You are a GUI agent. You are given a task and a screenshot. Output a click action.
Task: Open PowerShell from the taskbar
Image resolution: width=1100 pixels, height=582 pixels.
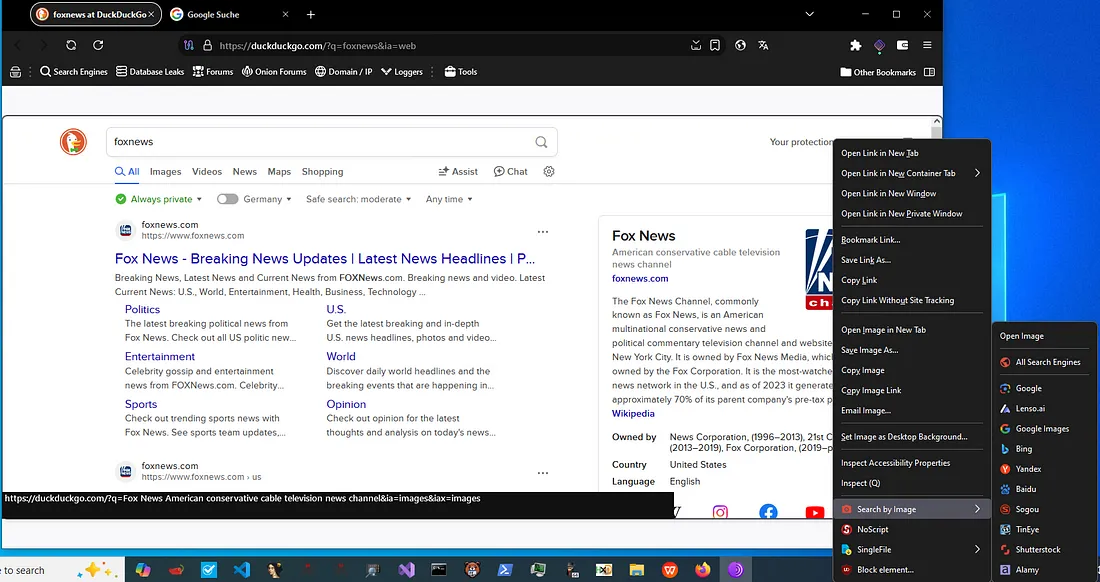(x=505, y=569)
